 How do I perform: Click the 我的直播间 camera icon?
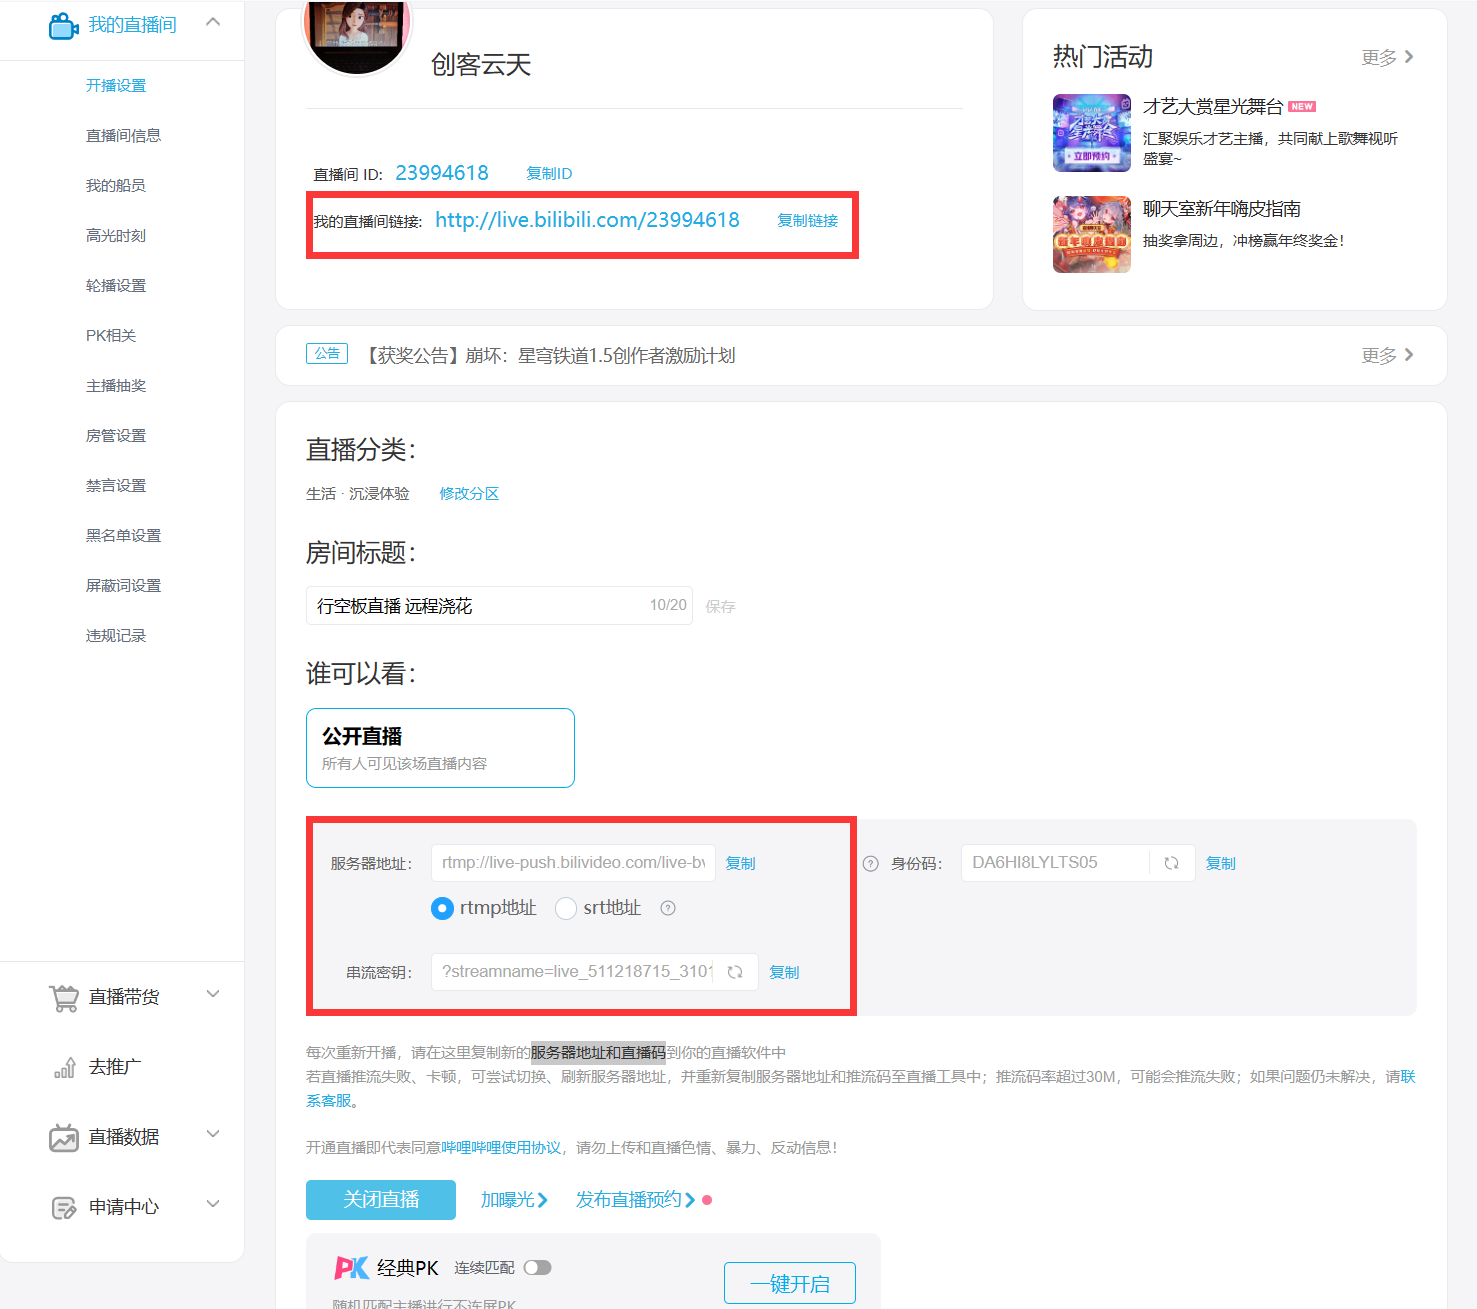[64, 26]
